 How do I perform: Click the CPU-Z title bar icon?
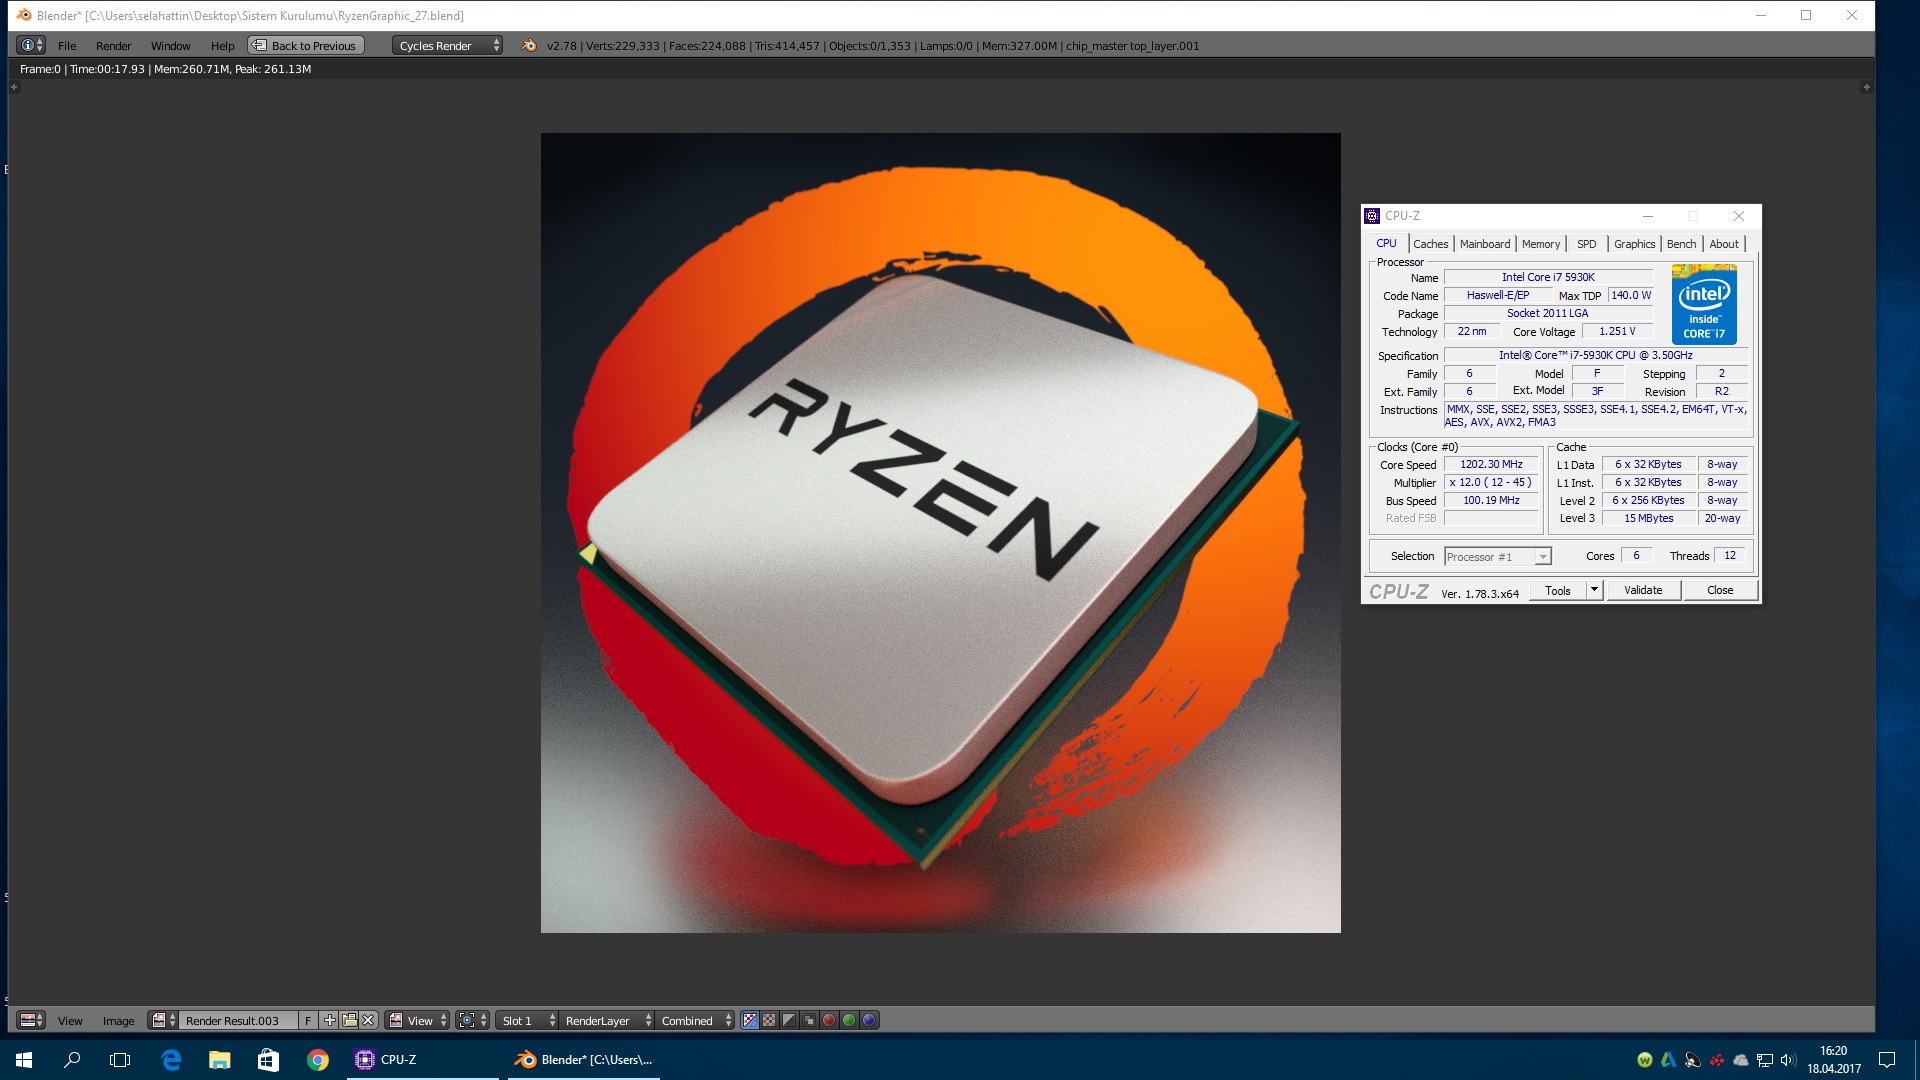[x=1373, y=216]
